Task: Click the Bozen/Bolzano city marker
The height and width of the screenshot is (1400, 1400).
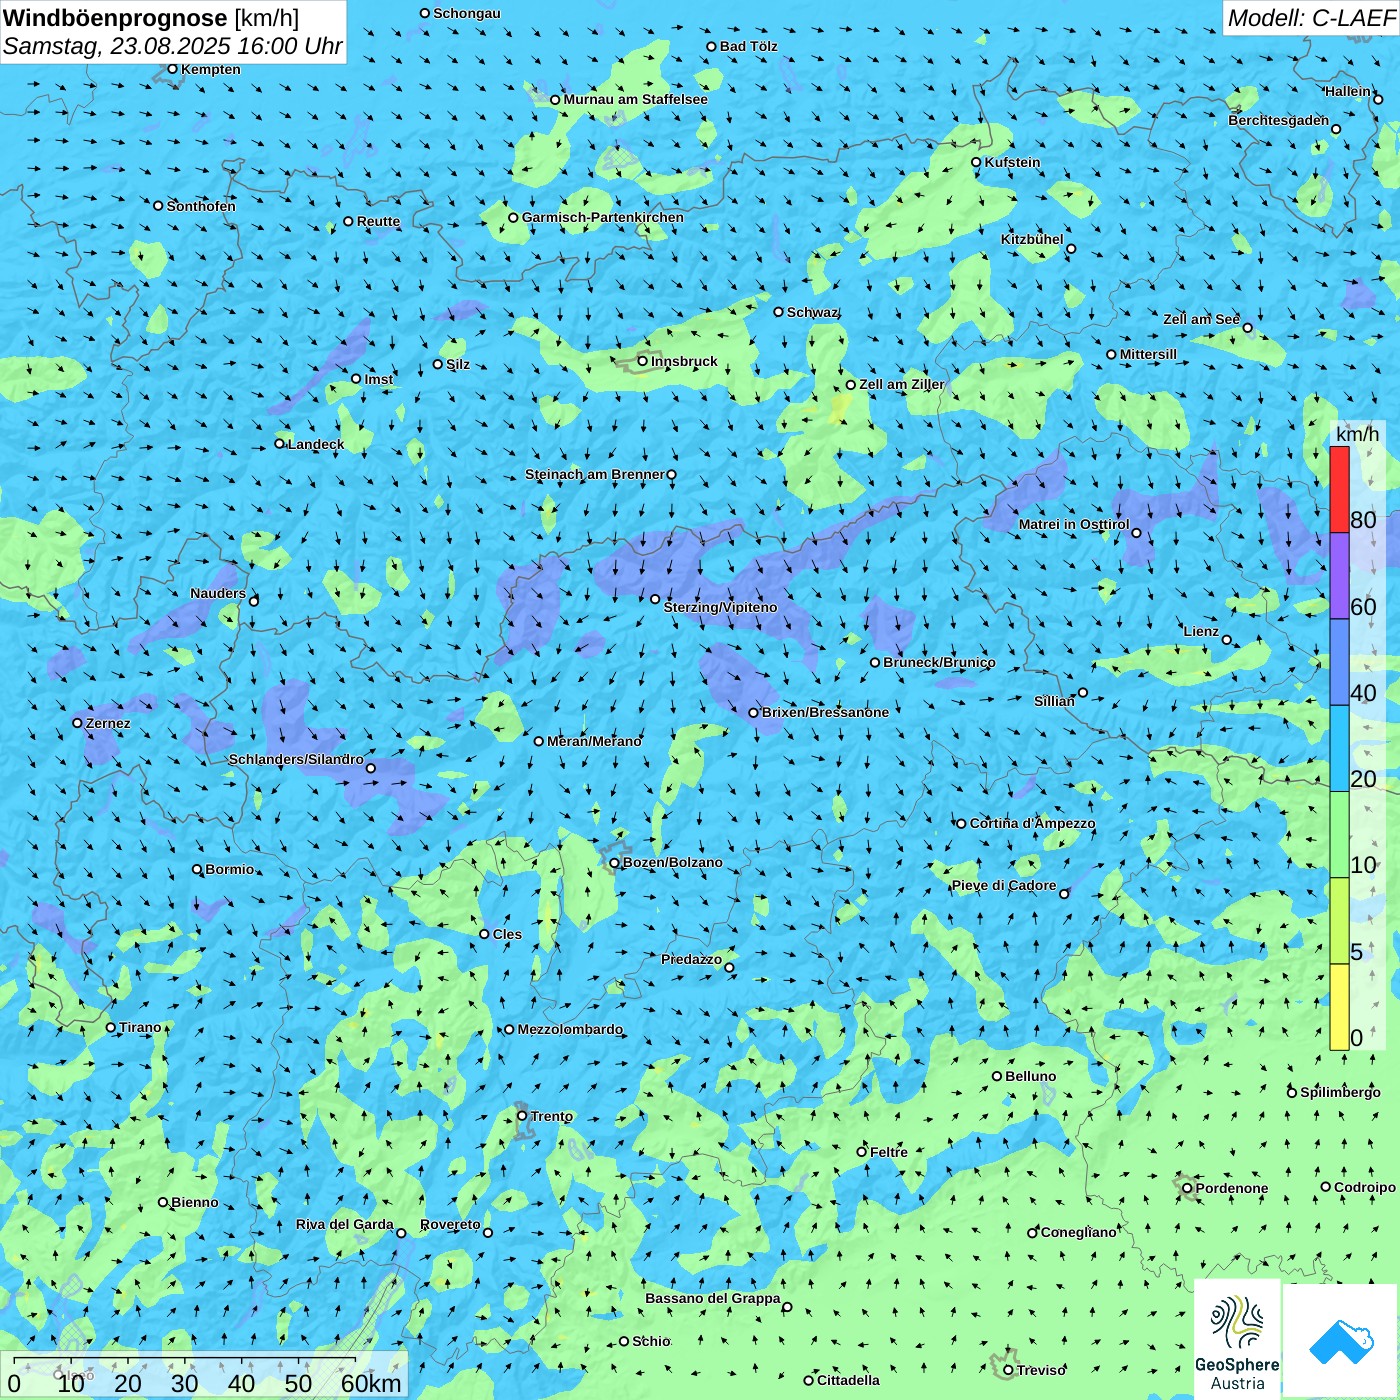Action: pos(615,862)
